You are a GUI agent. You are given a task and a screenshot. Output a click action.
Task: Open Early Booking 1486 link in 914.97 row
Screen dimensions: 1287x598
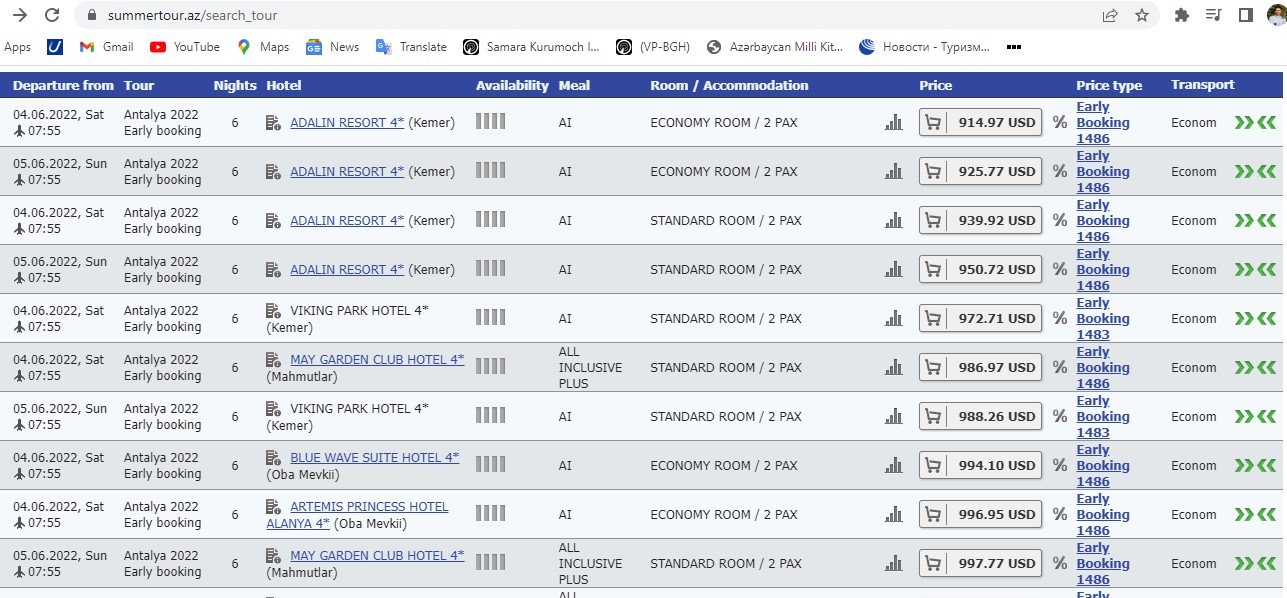coord(1103,122)
